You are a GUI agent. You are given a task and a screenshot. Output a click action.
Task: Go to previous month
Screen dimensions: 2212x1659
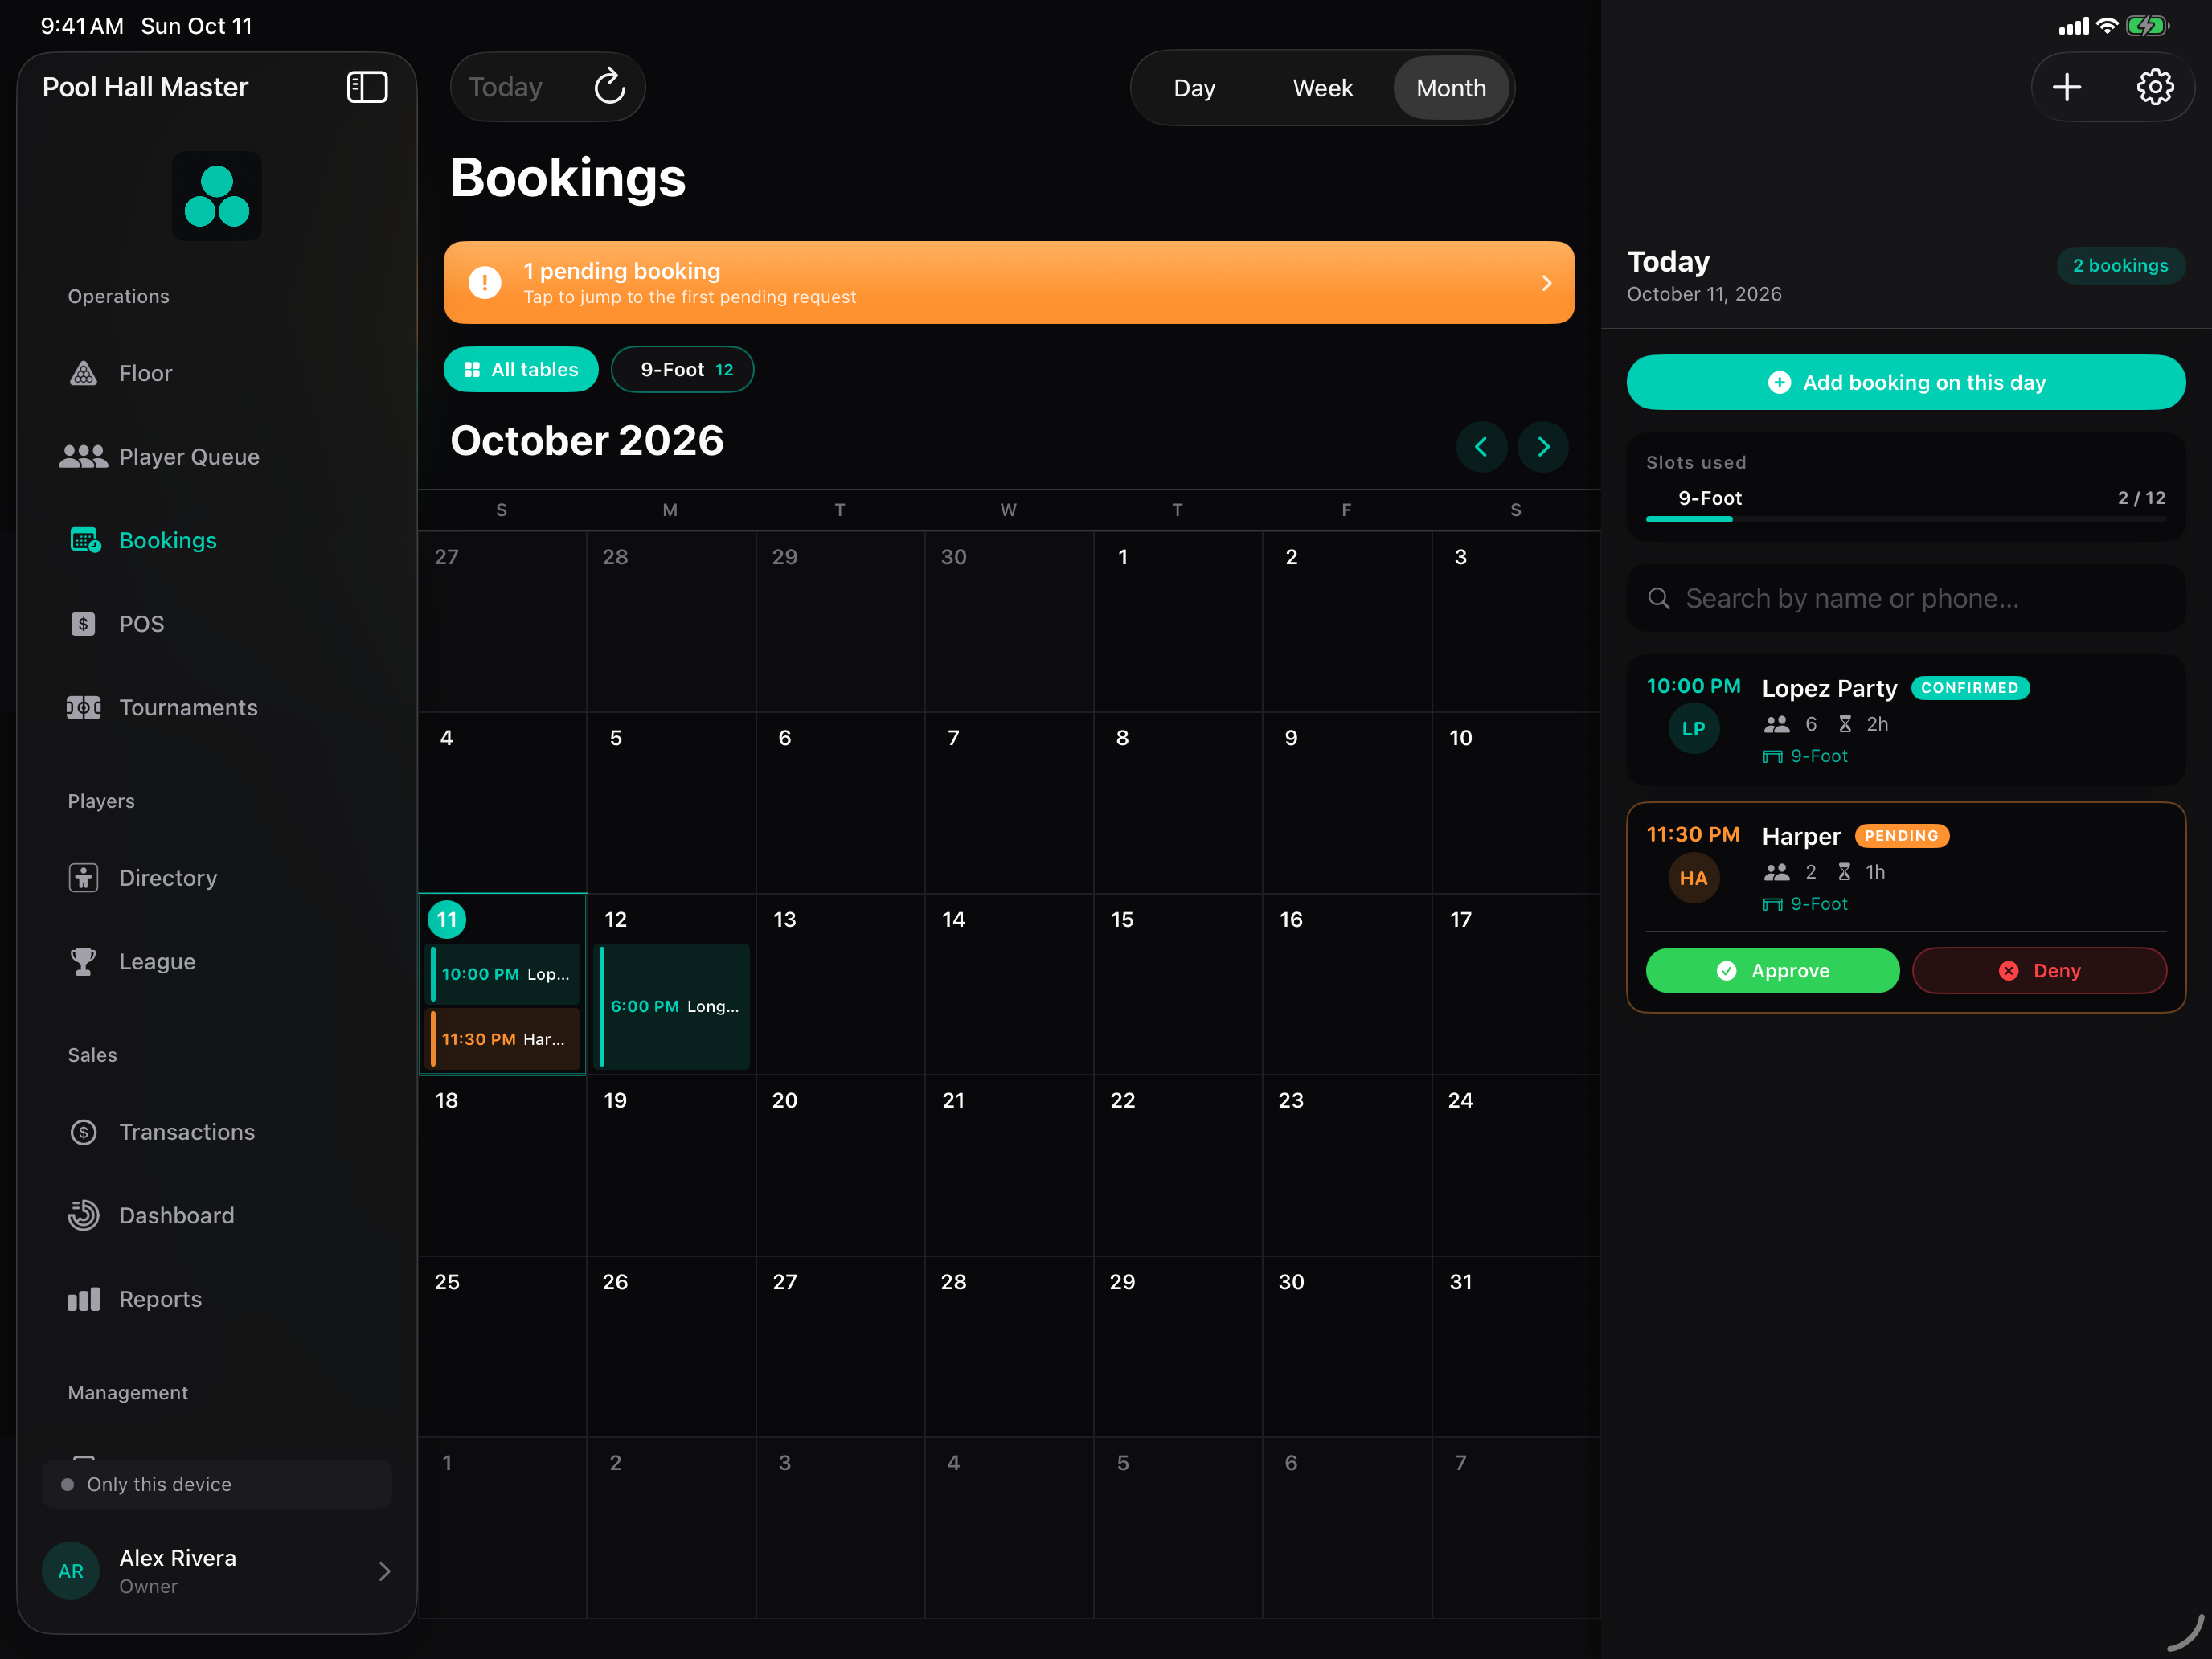click(x=1481, y=447)
